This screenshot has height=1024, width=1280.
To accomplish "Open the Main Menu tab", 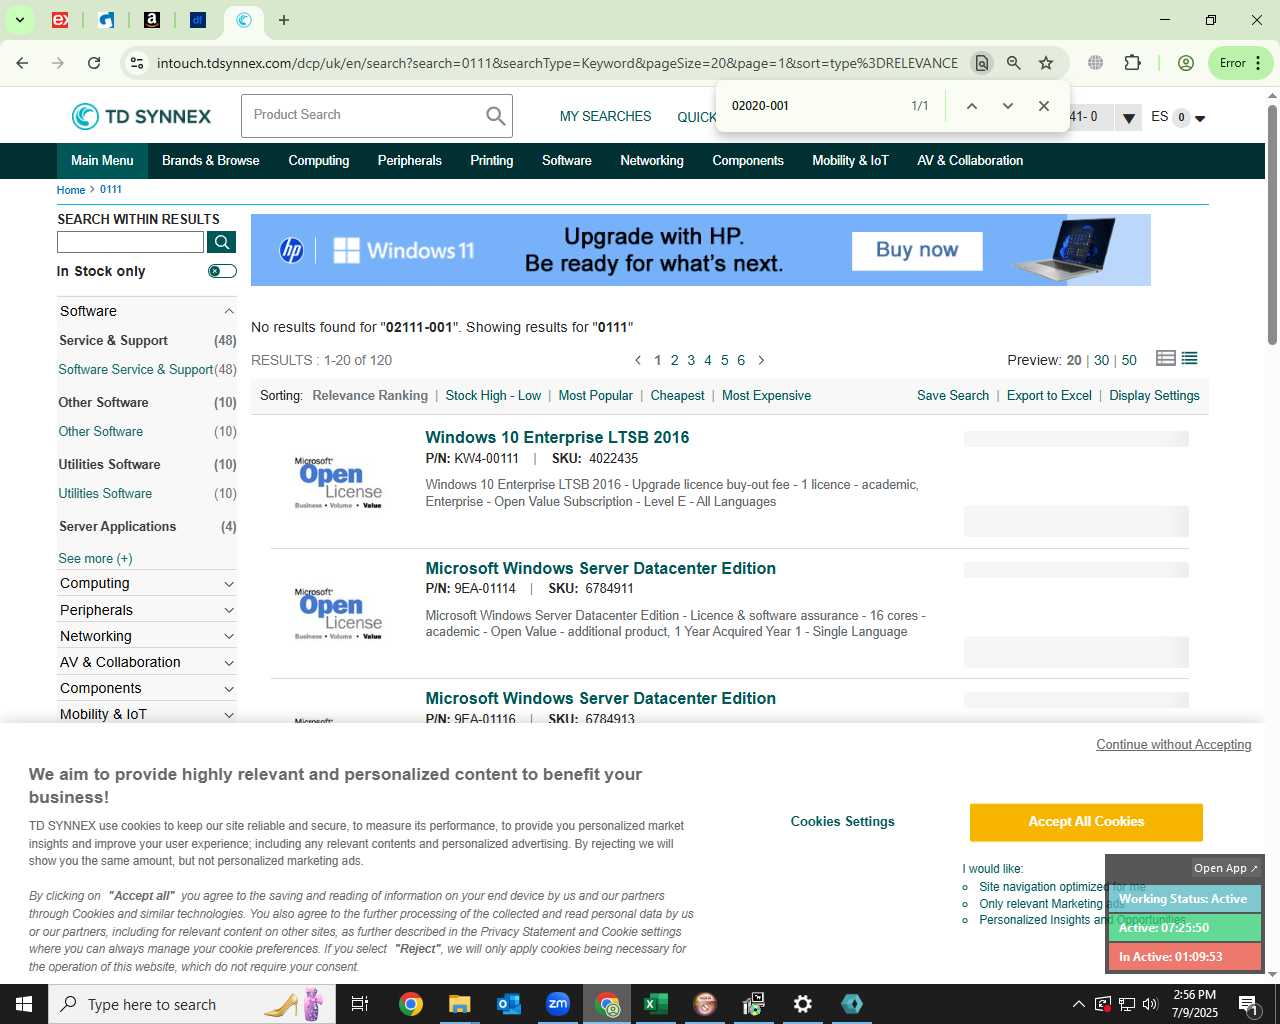I will coord(102,161).
